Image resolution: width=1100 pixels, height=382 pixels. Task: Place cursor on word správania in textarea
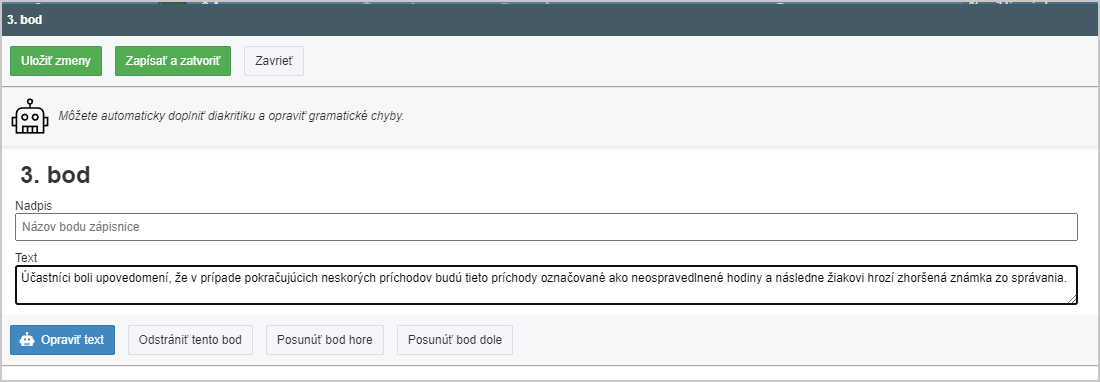(1042, 278)
